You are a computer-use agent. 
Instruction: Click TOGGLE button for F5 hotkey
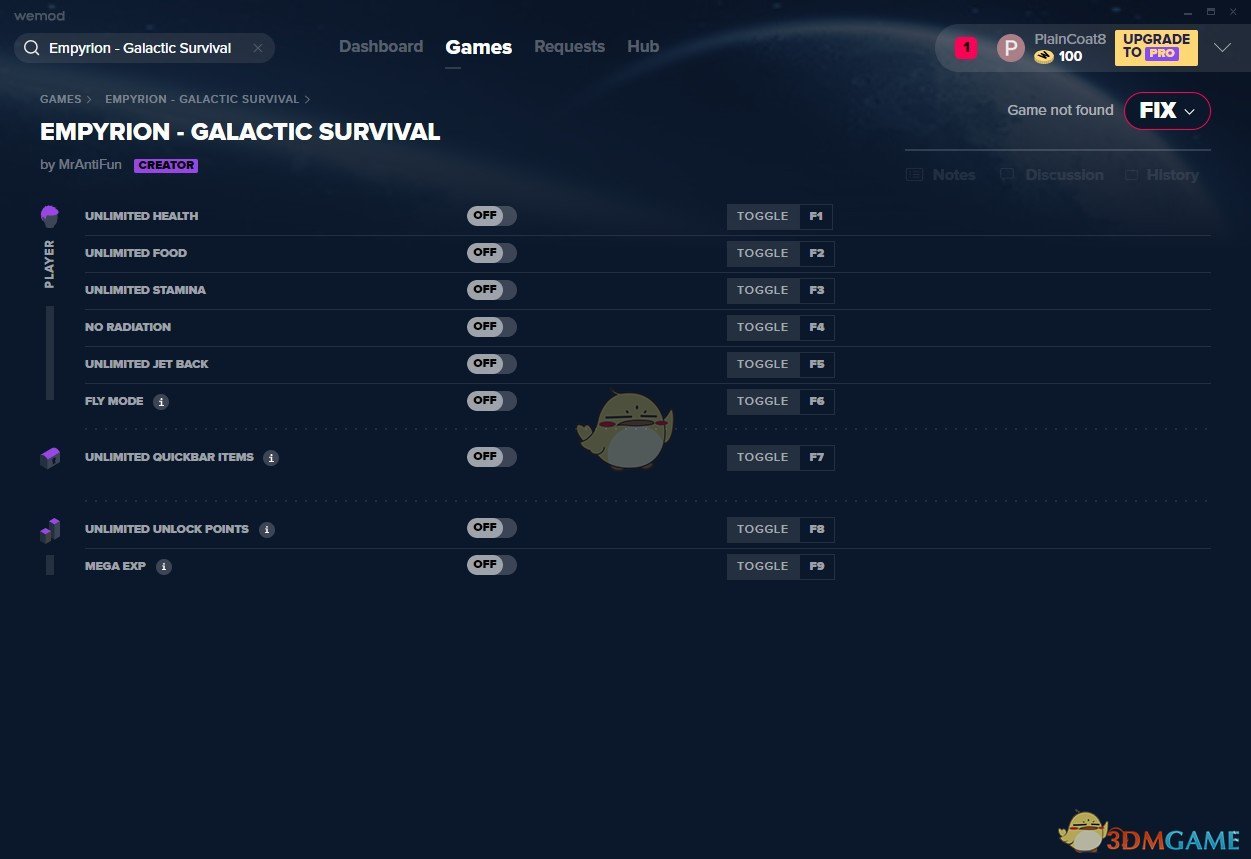(763, 365)
